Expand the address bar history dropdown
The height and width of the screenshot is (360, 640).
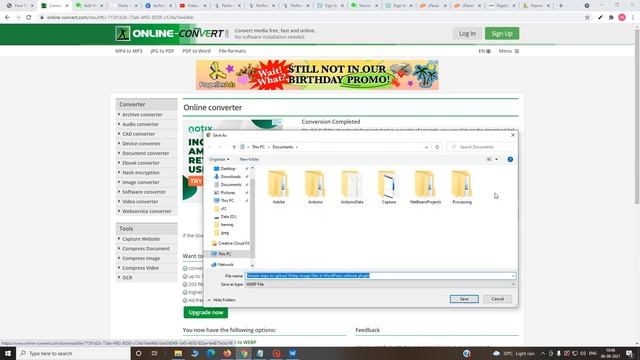(x=426, y=147)
